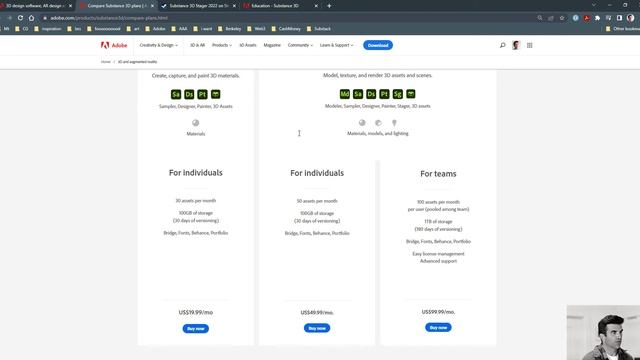Open the Magazine nav link
The width and height of the screenshot is (640, 360).
272,45
